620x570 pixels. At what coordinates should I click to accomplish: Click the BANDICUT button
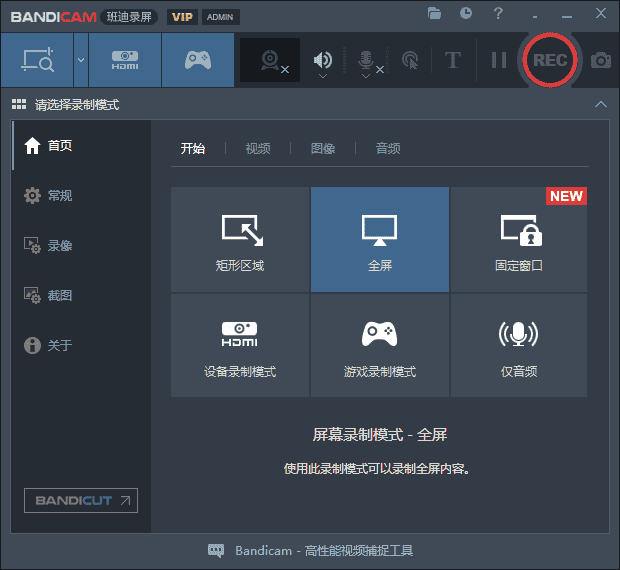(x=81, y=500)
